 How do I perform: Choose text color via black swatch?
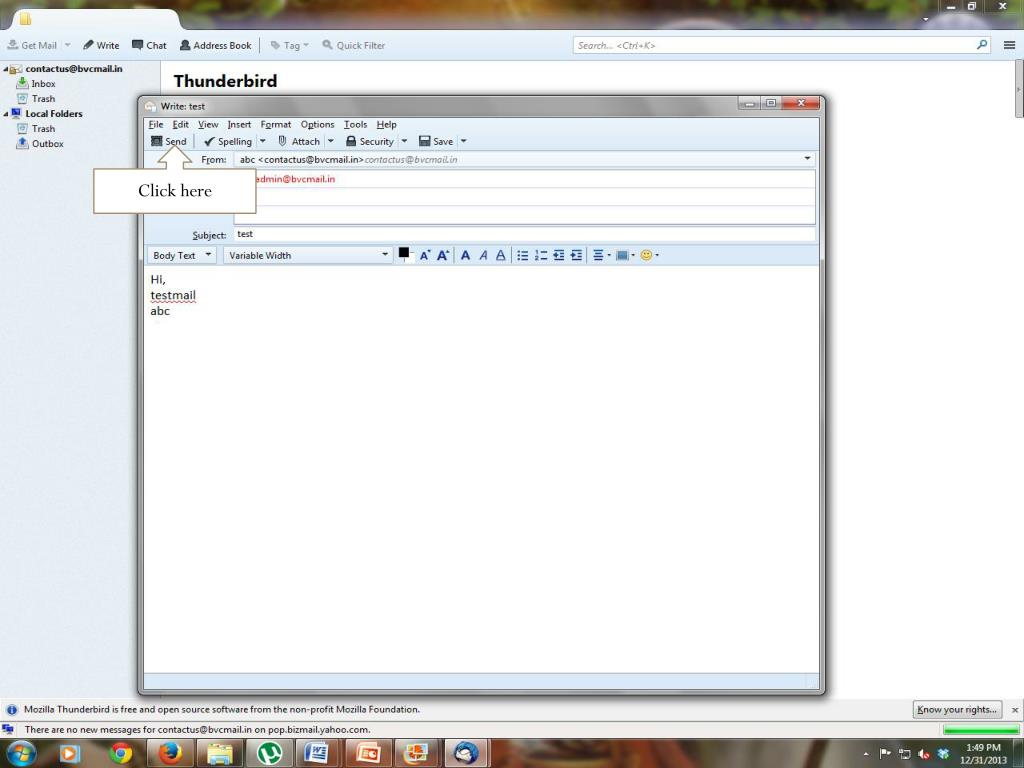coord(404,253)
